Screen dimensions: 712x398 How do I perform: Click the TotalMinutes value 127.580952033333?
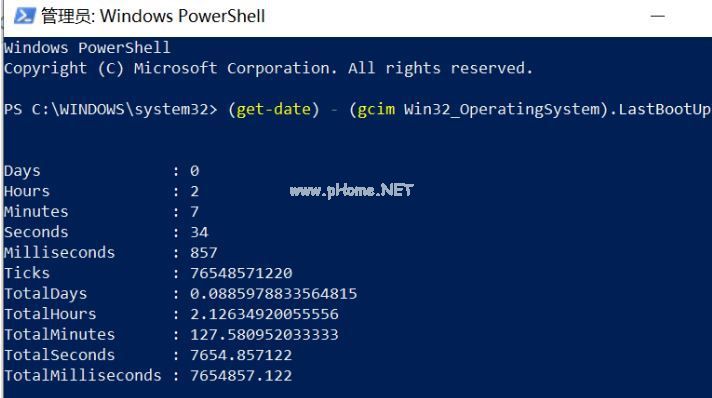(264, 334)
